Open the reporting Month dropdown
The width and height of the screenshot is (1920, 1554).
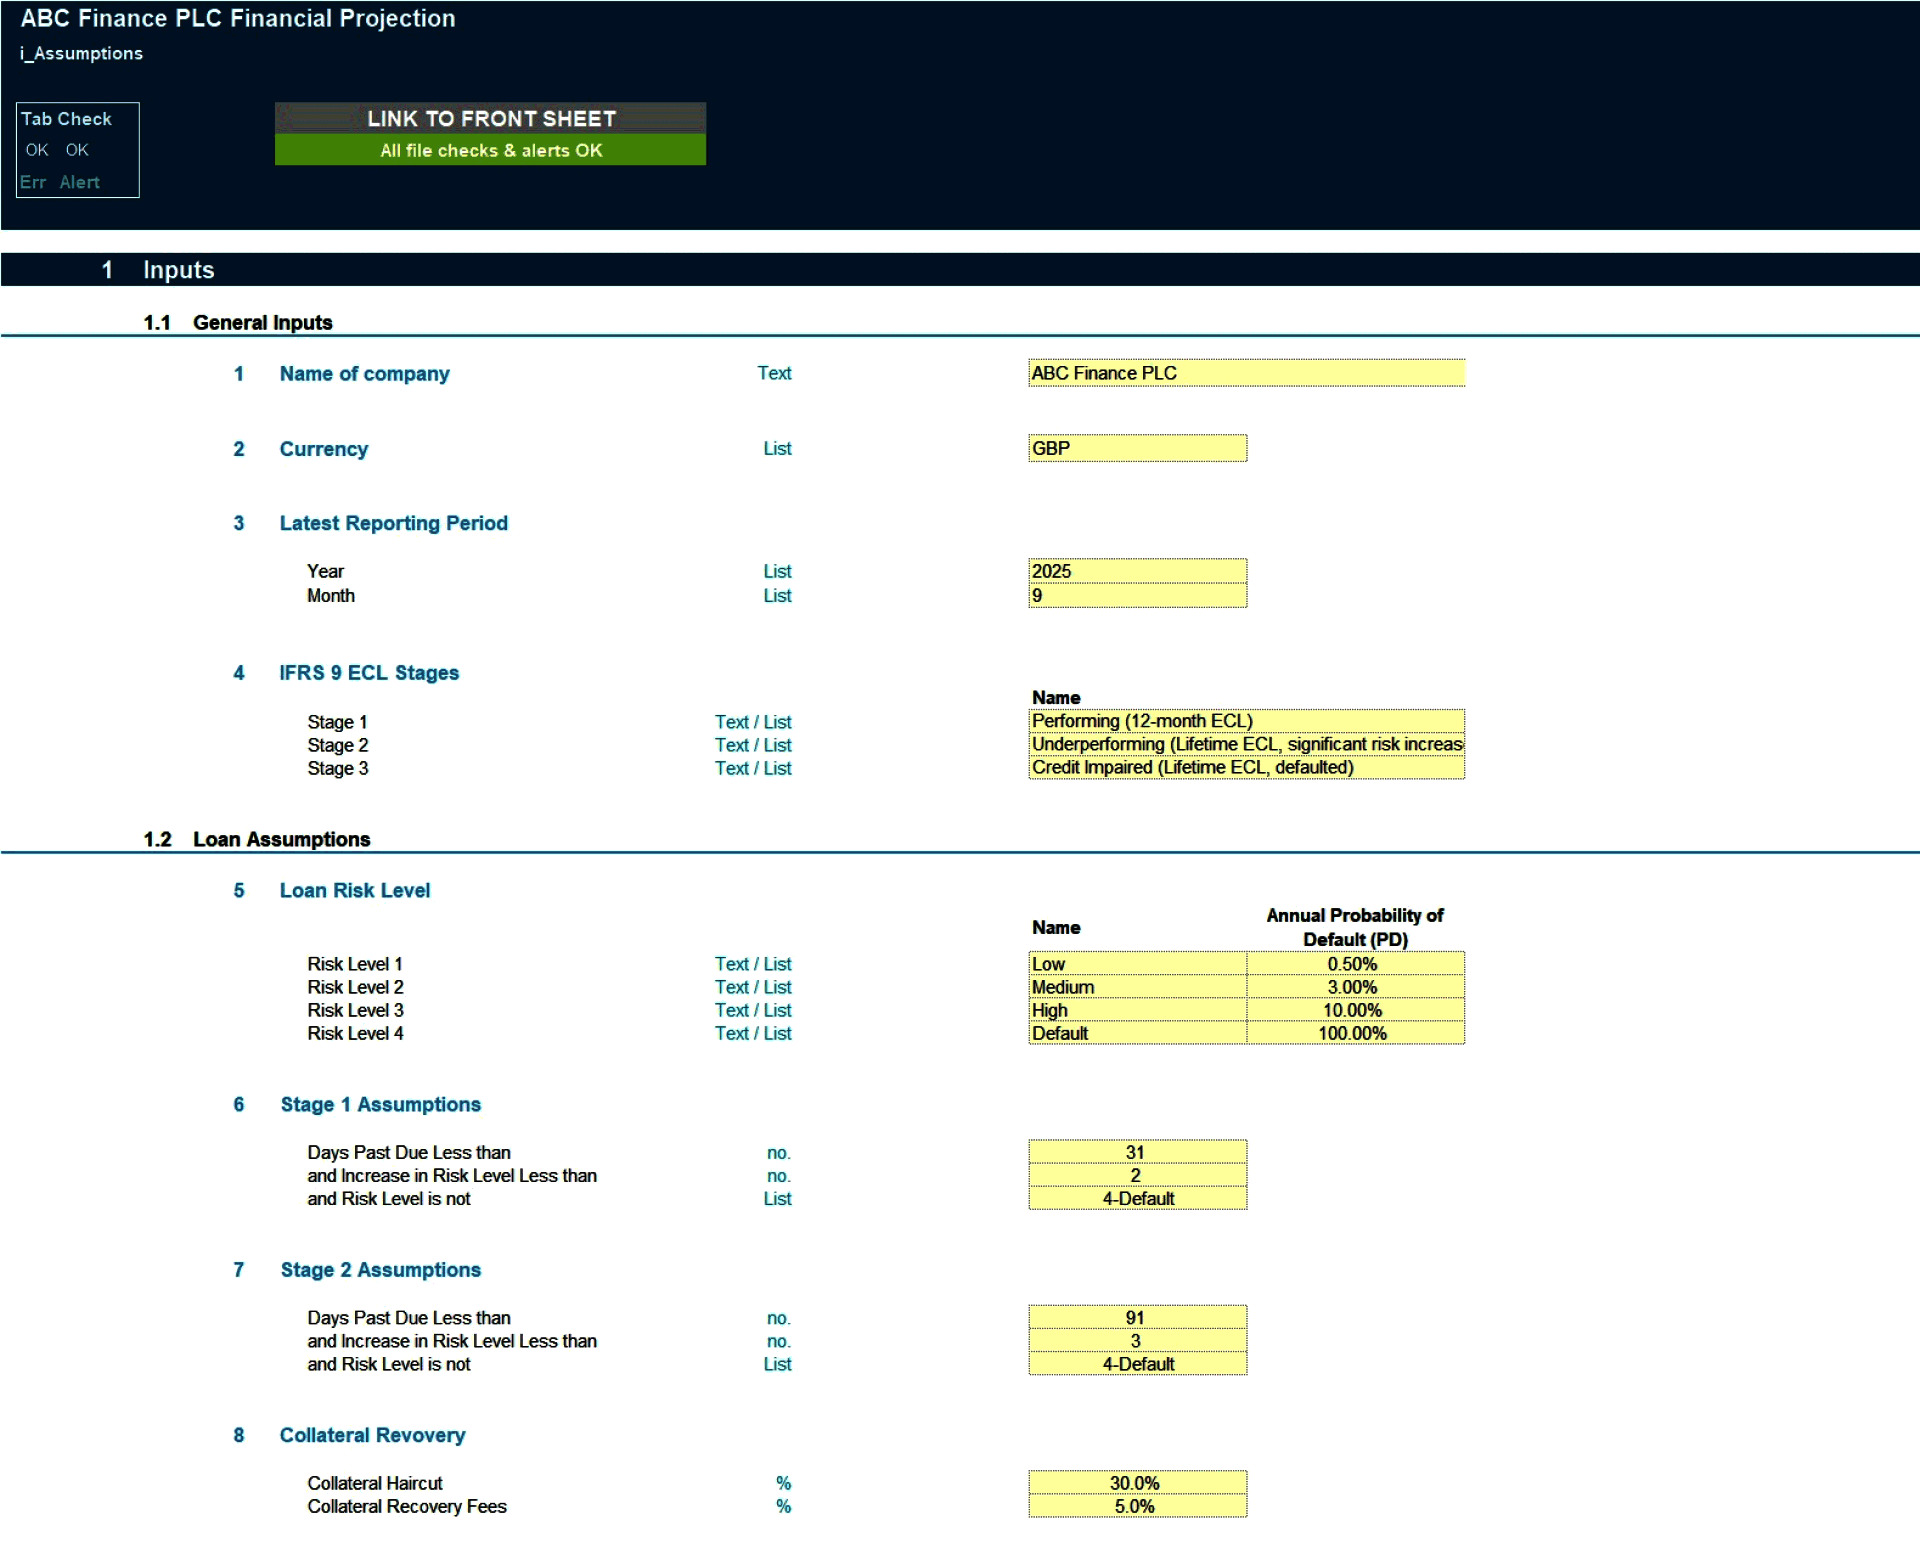point(1137,595)
